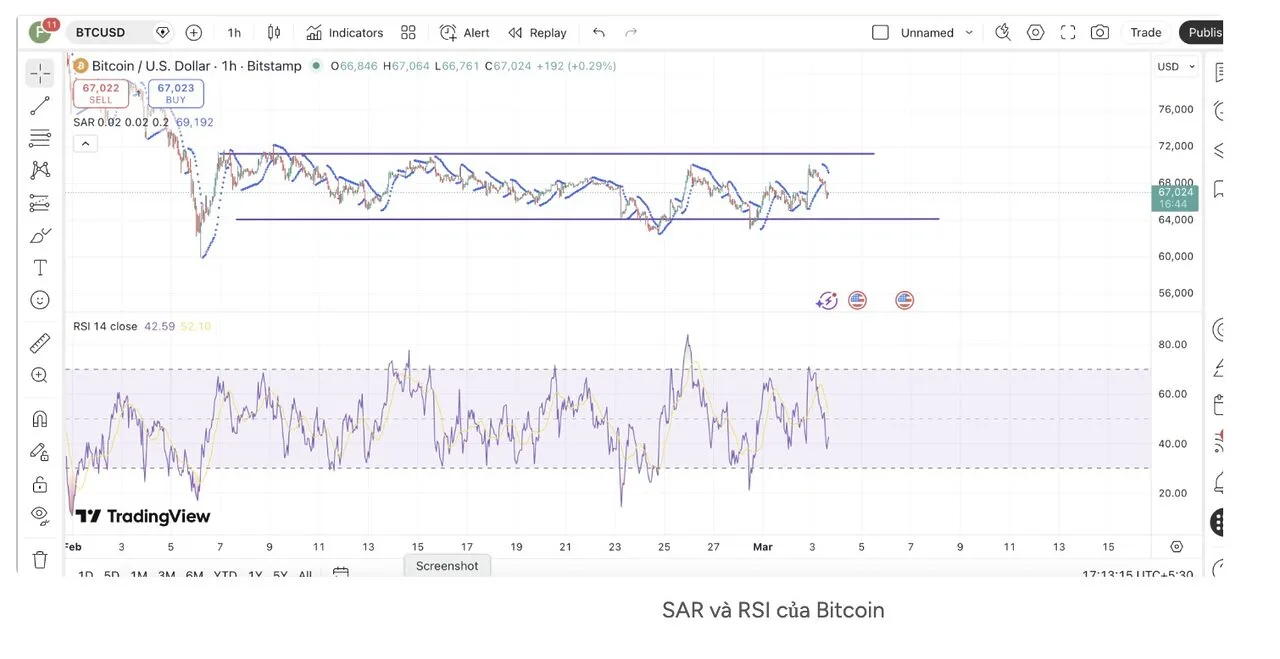The height and width of the screenshot is (659, 1280).
Task: Activate the Zoom In tool
Action: point(39,375)
